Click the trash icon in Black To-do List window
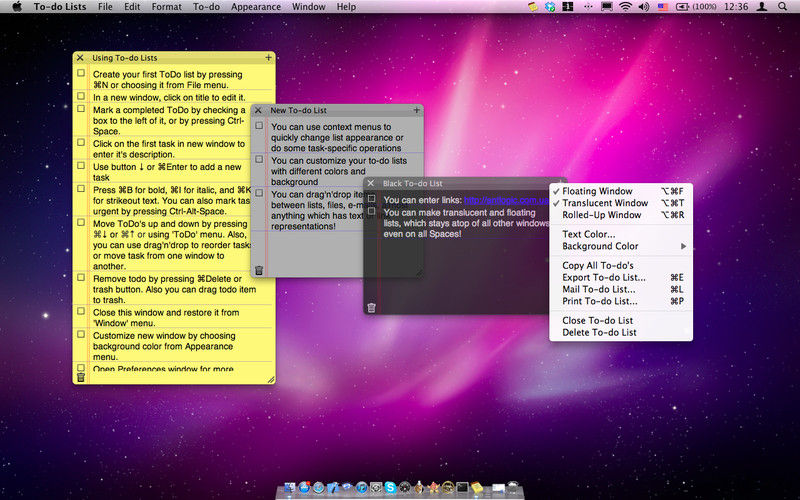 pyautogui.click(x=371, y=307)
